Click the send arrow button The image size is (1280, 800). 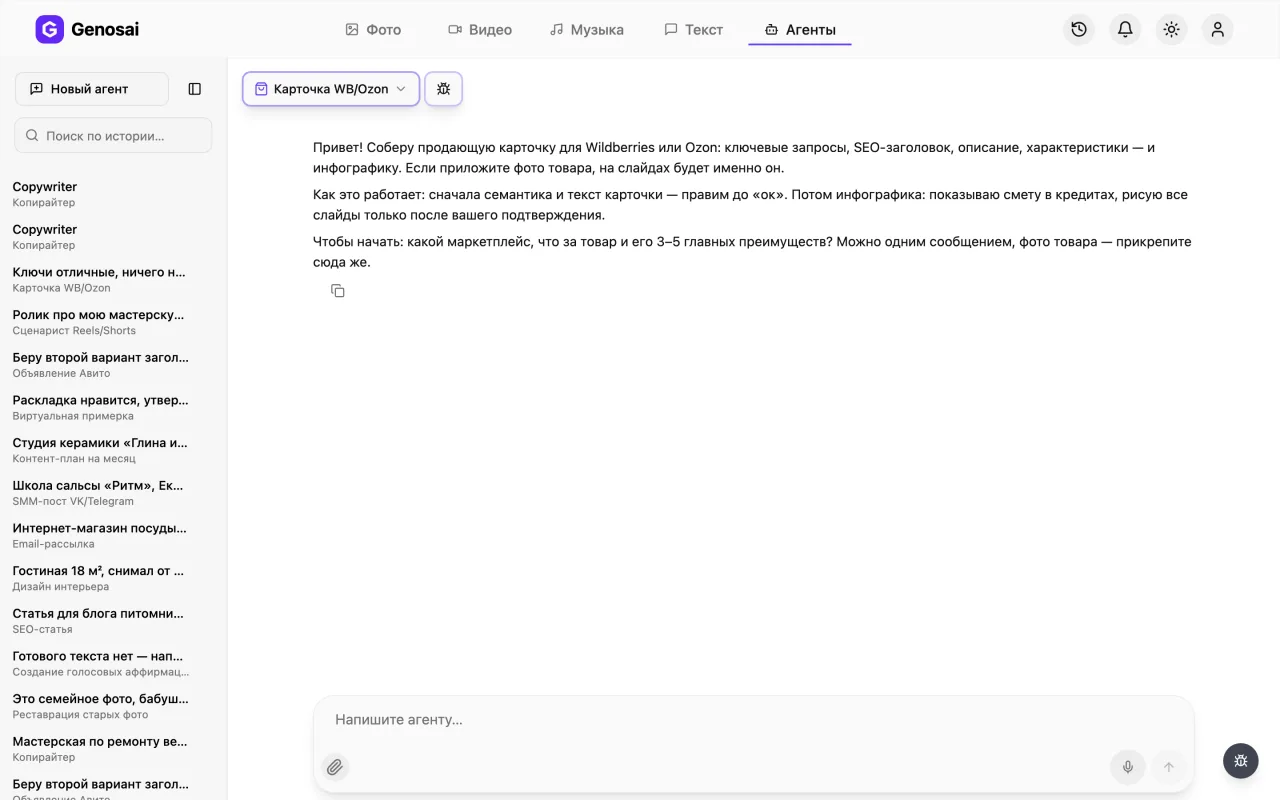click(x=1168, y=767)
